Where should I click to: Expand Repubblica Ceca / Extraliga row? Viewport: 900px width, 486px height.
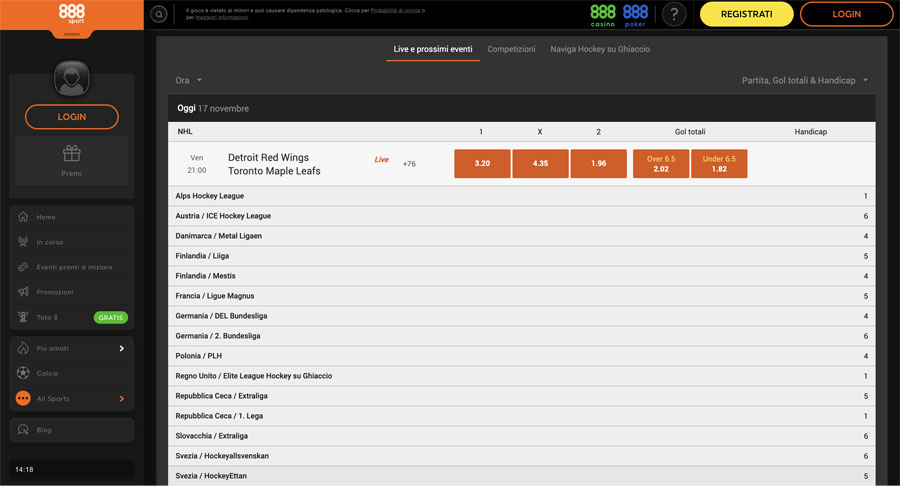tap(521, 396)
